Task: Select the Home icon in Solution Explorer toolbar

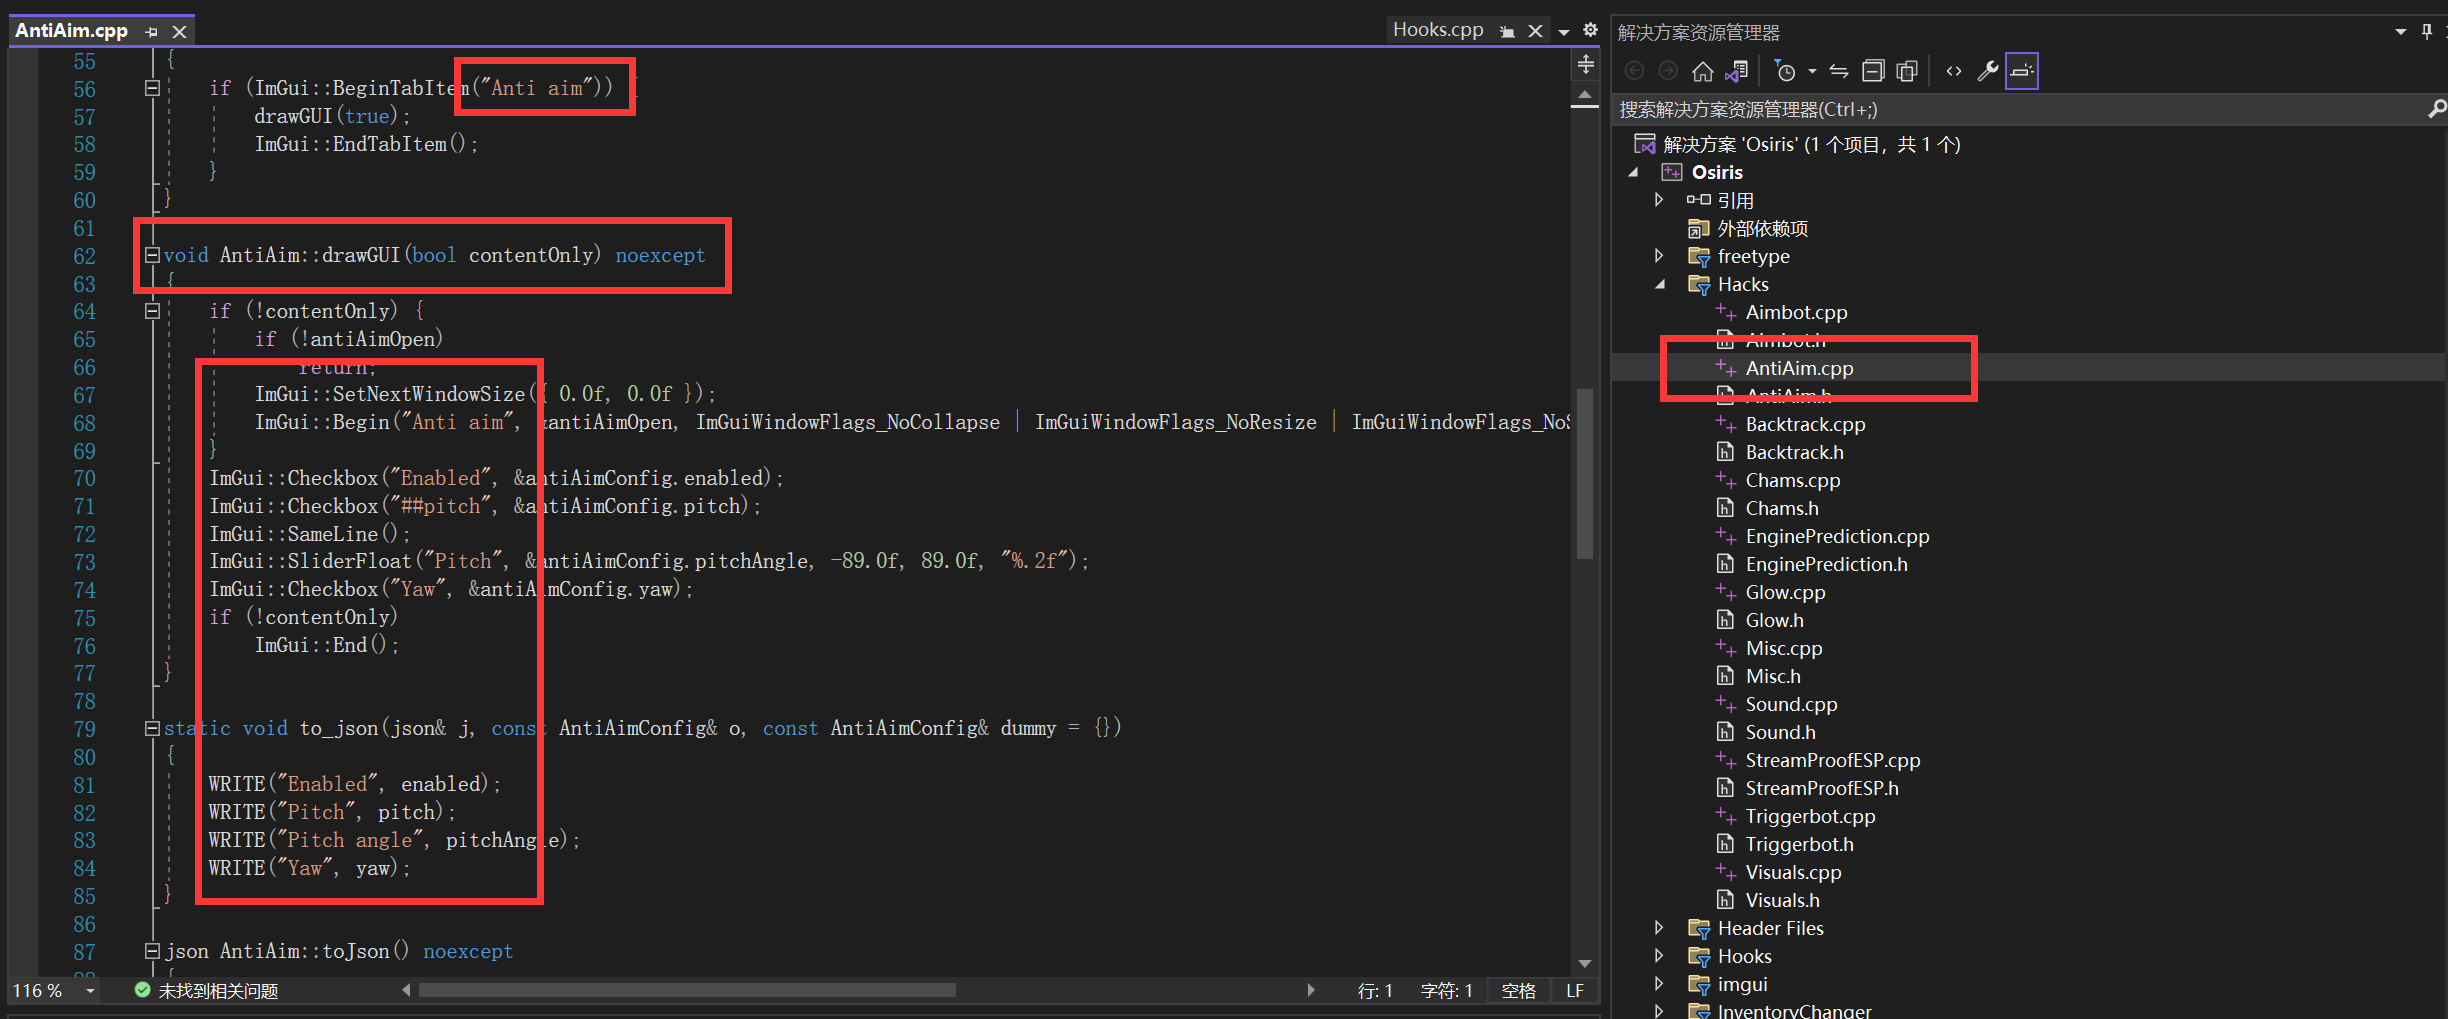Action: point(1703,71)
